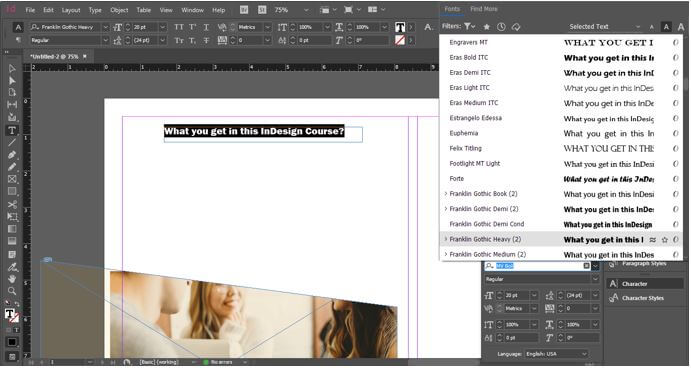Viewport: 691px width, 368px height.
Task: Open kerning Metrics dropdown in Character panel
Action: pyautogui.click(x=534, y=309)
